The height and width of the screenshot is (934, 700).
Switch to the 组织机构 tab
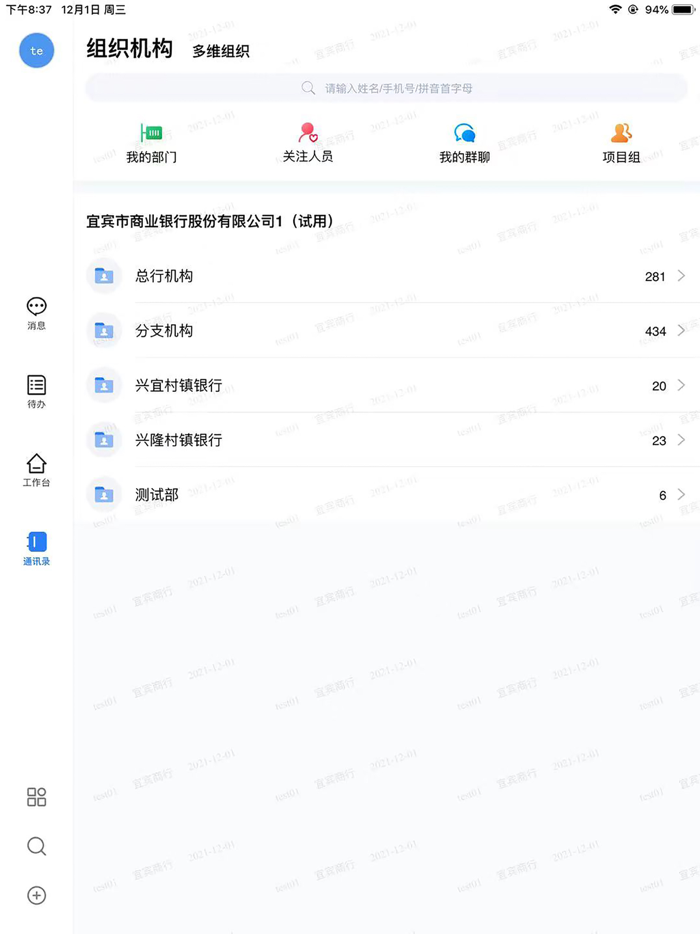pyautogui.click(x=129, y=49)
